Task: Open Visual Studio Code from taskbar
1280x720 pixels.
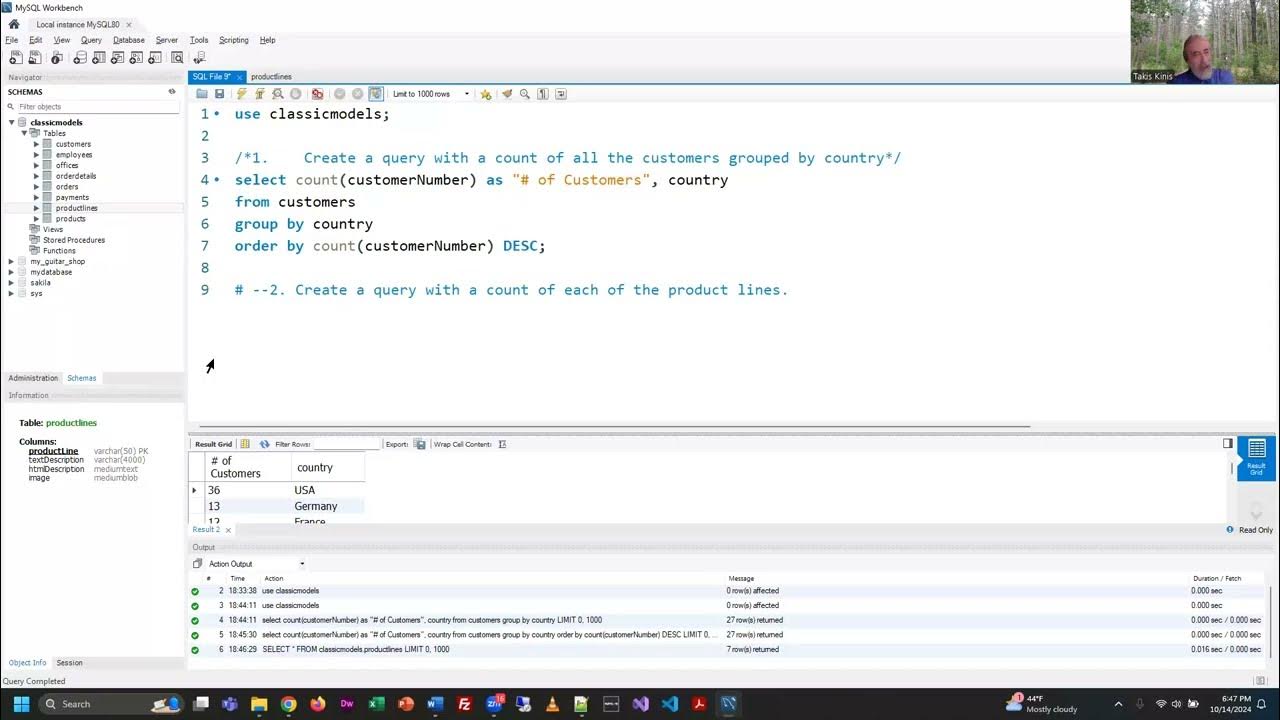Action: 669,704
